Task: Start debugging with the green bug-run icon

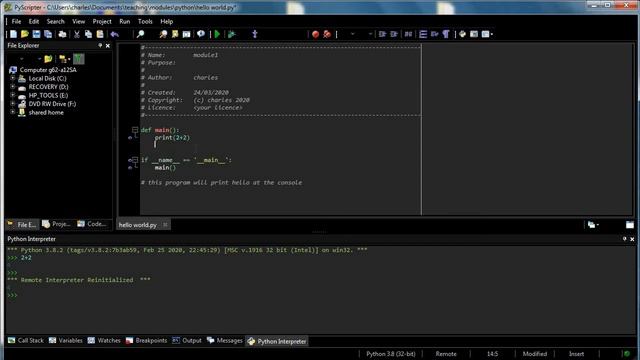Action: coord(231,34)
